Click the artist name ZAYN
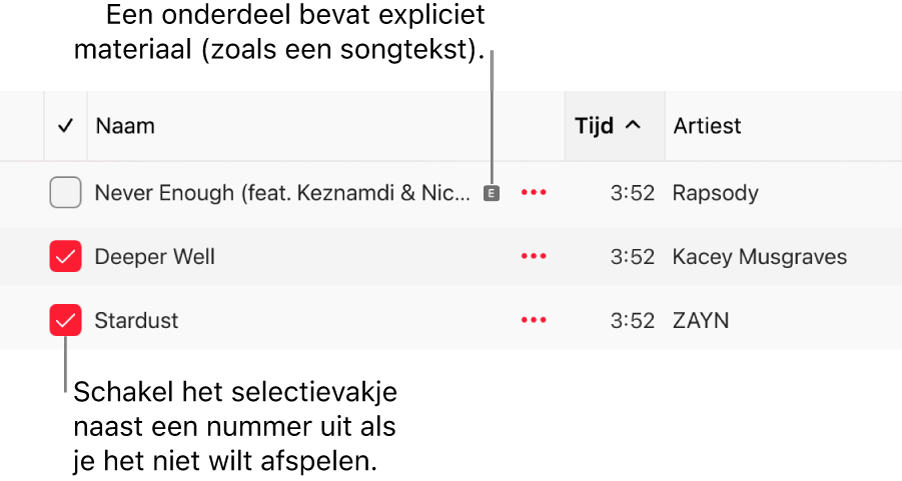The width and height of the screenshot is (902, 481). (700, 321)
